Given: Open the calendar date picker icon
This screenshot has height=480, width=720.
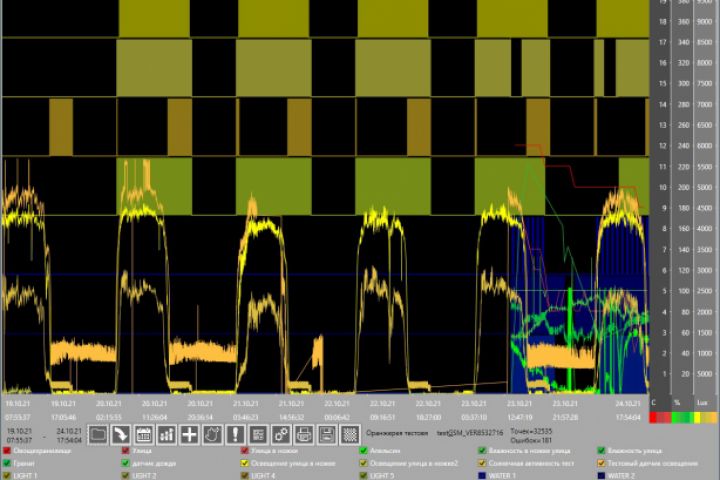Looking at the screenshot, I should (x=144, y=435).
